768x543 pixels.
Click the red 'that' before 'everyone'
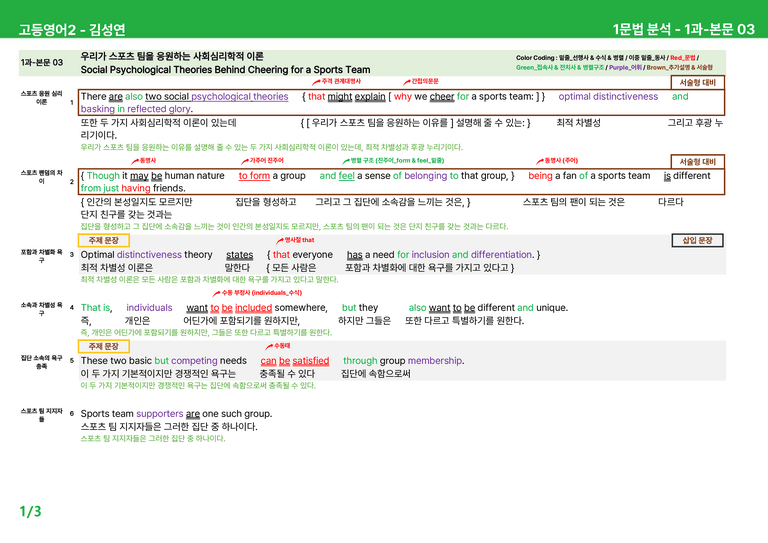coord(281,255)
